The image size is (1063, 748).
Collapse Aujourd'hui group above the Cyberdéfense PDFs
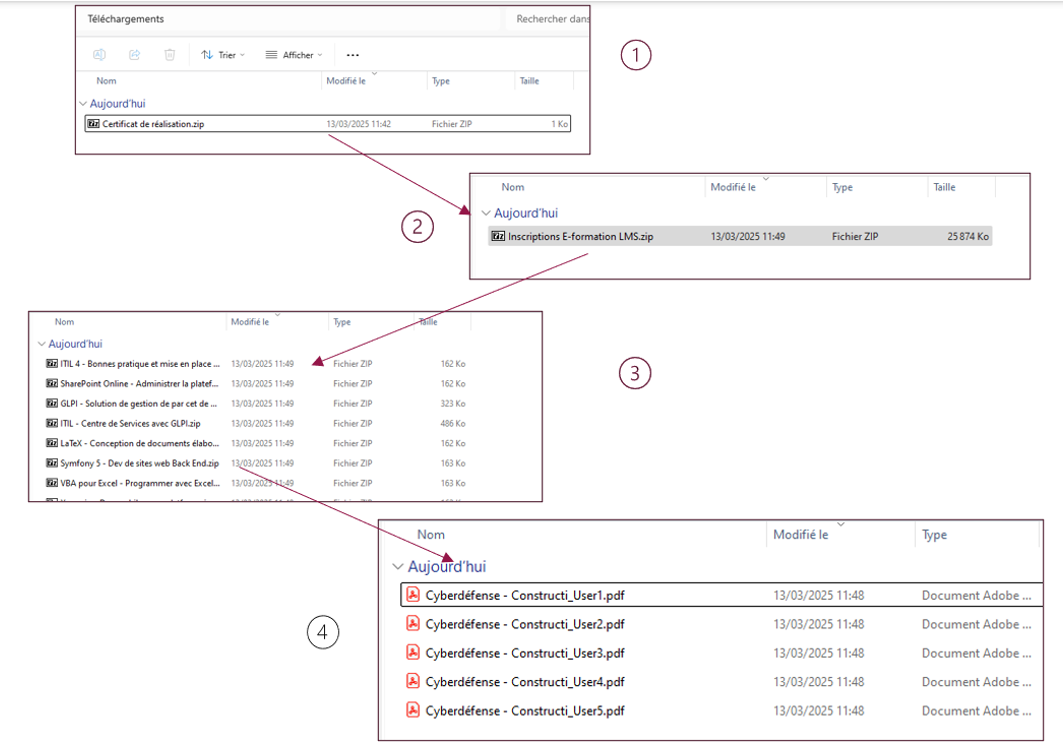pyautogui.click(x=398, y=566)
